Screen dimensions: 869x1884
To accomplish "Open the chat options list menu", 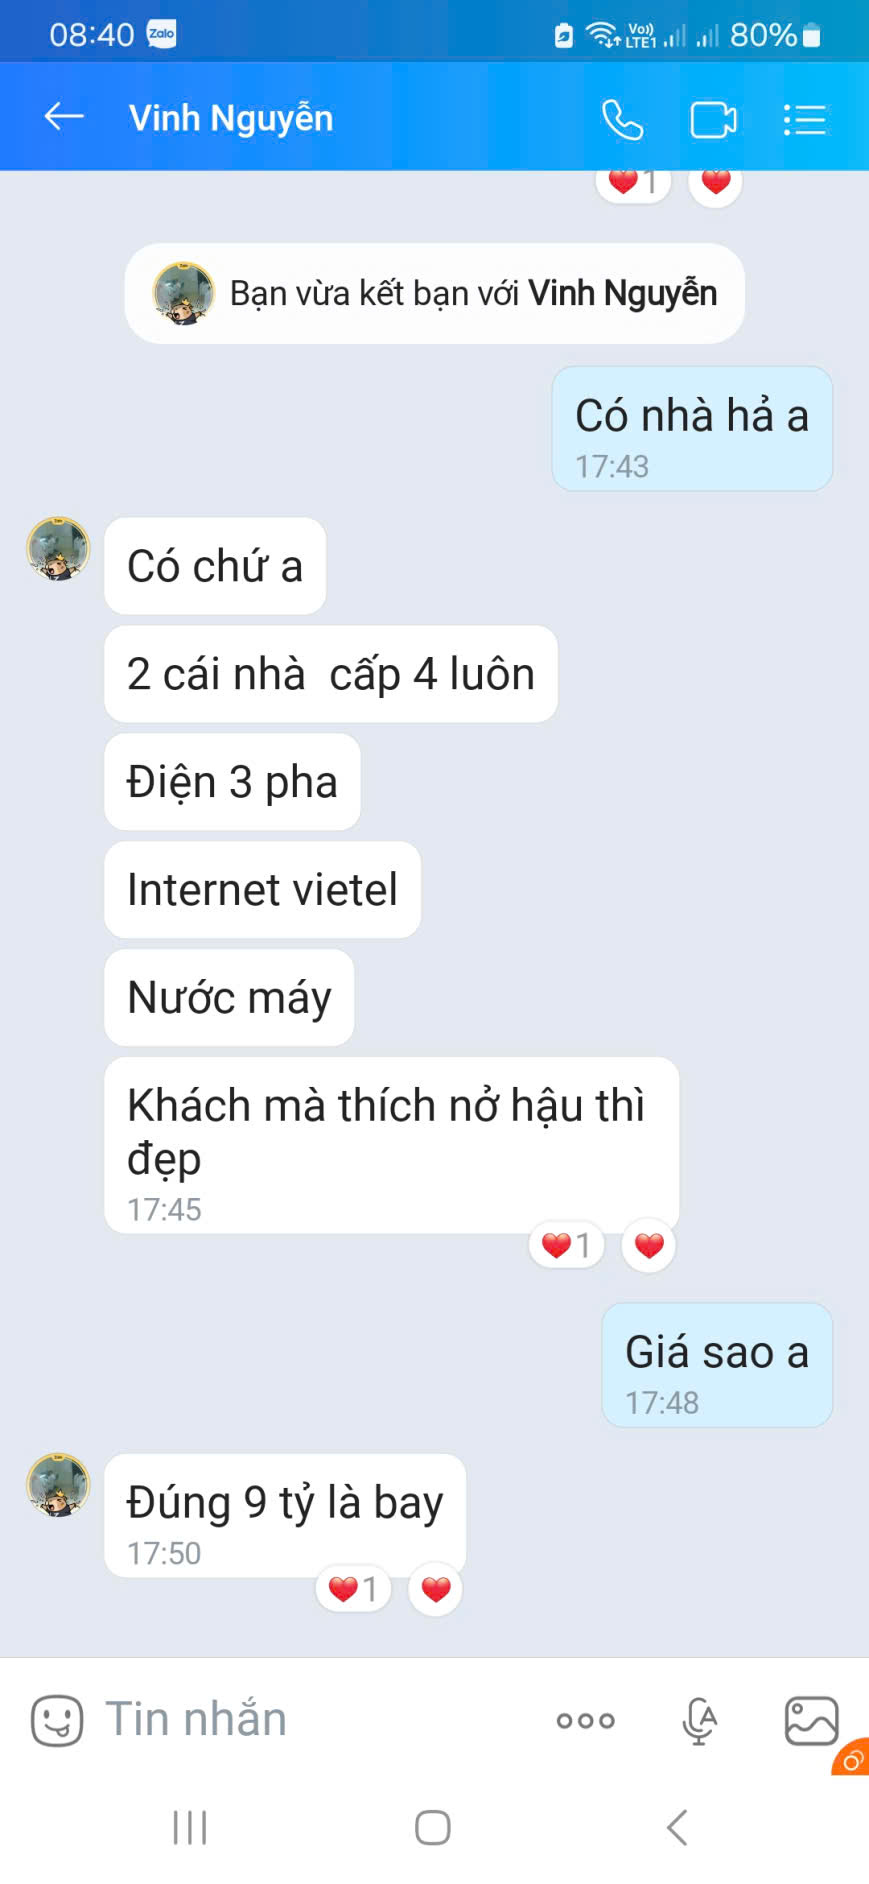I will 804,120.
